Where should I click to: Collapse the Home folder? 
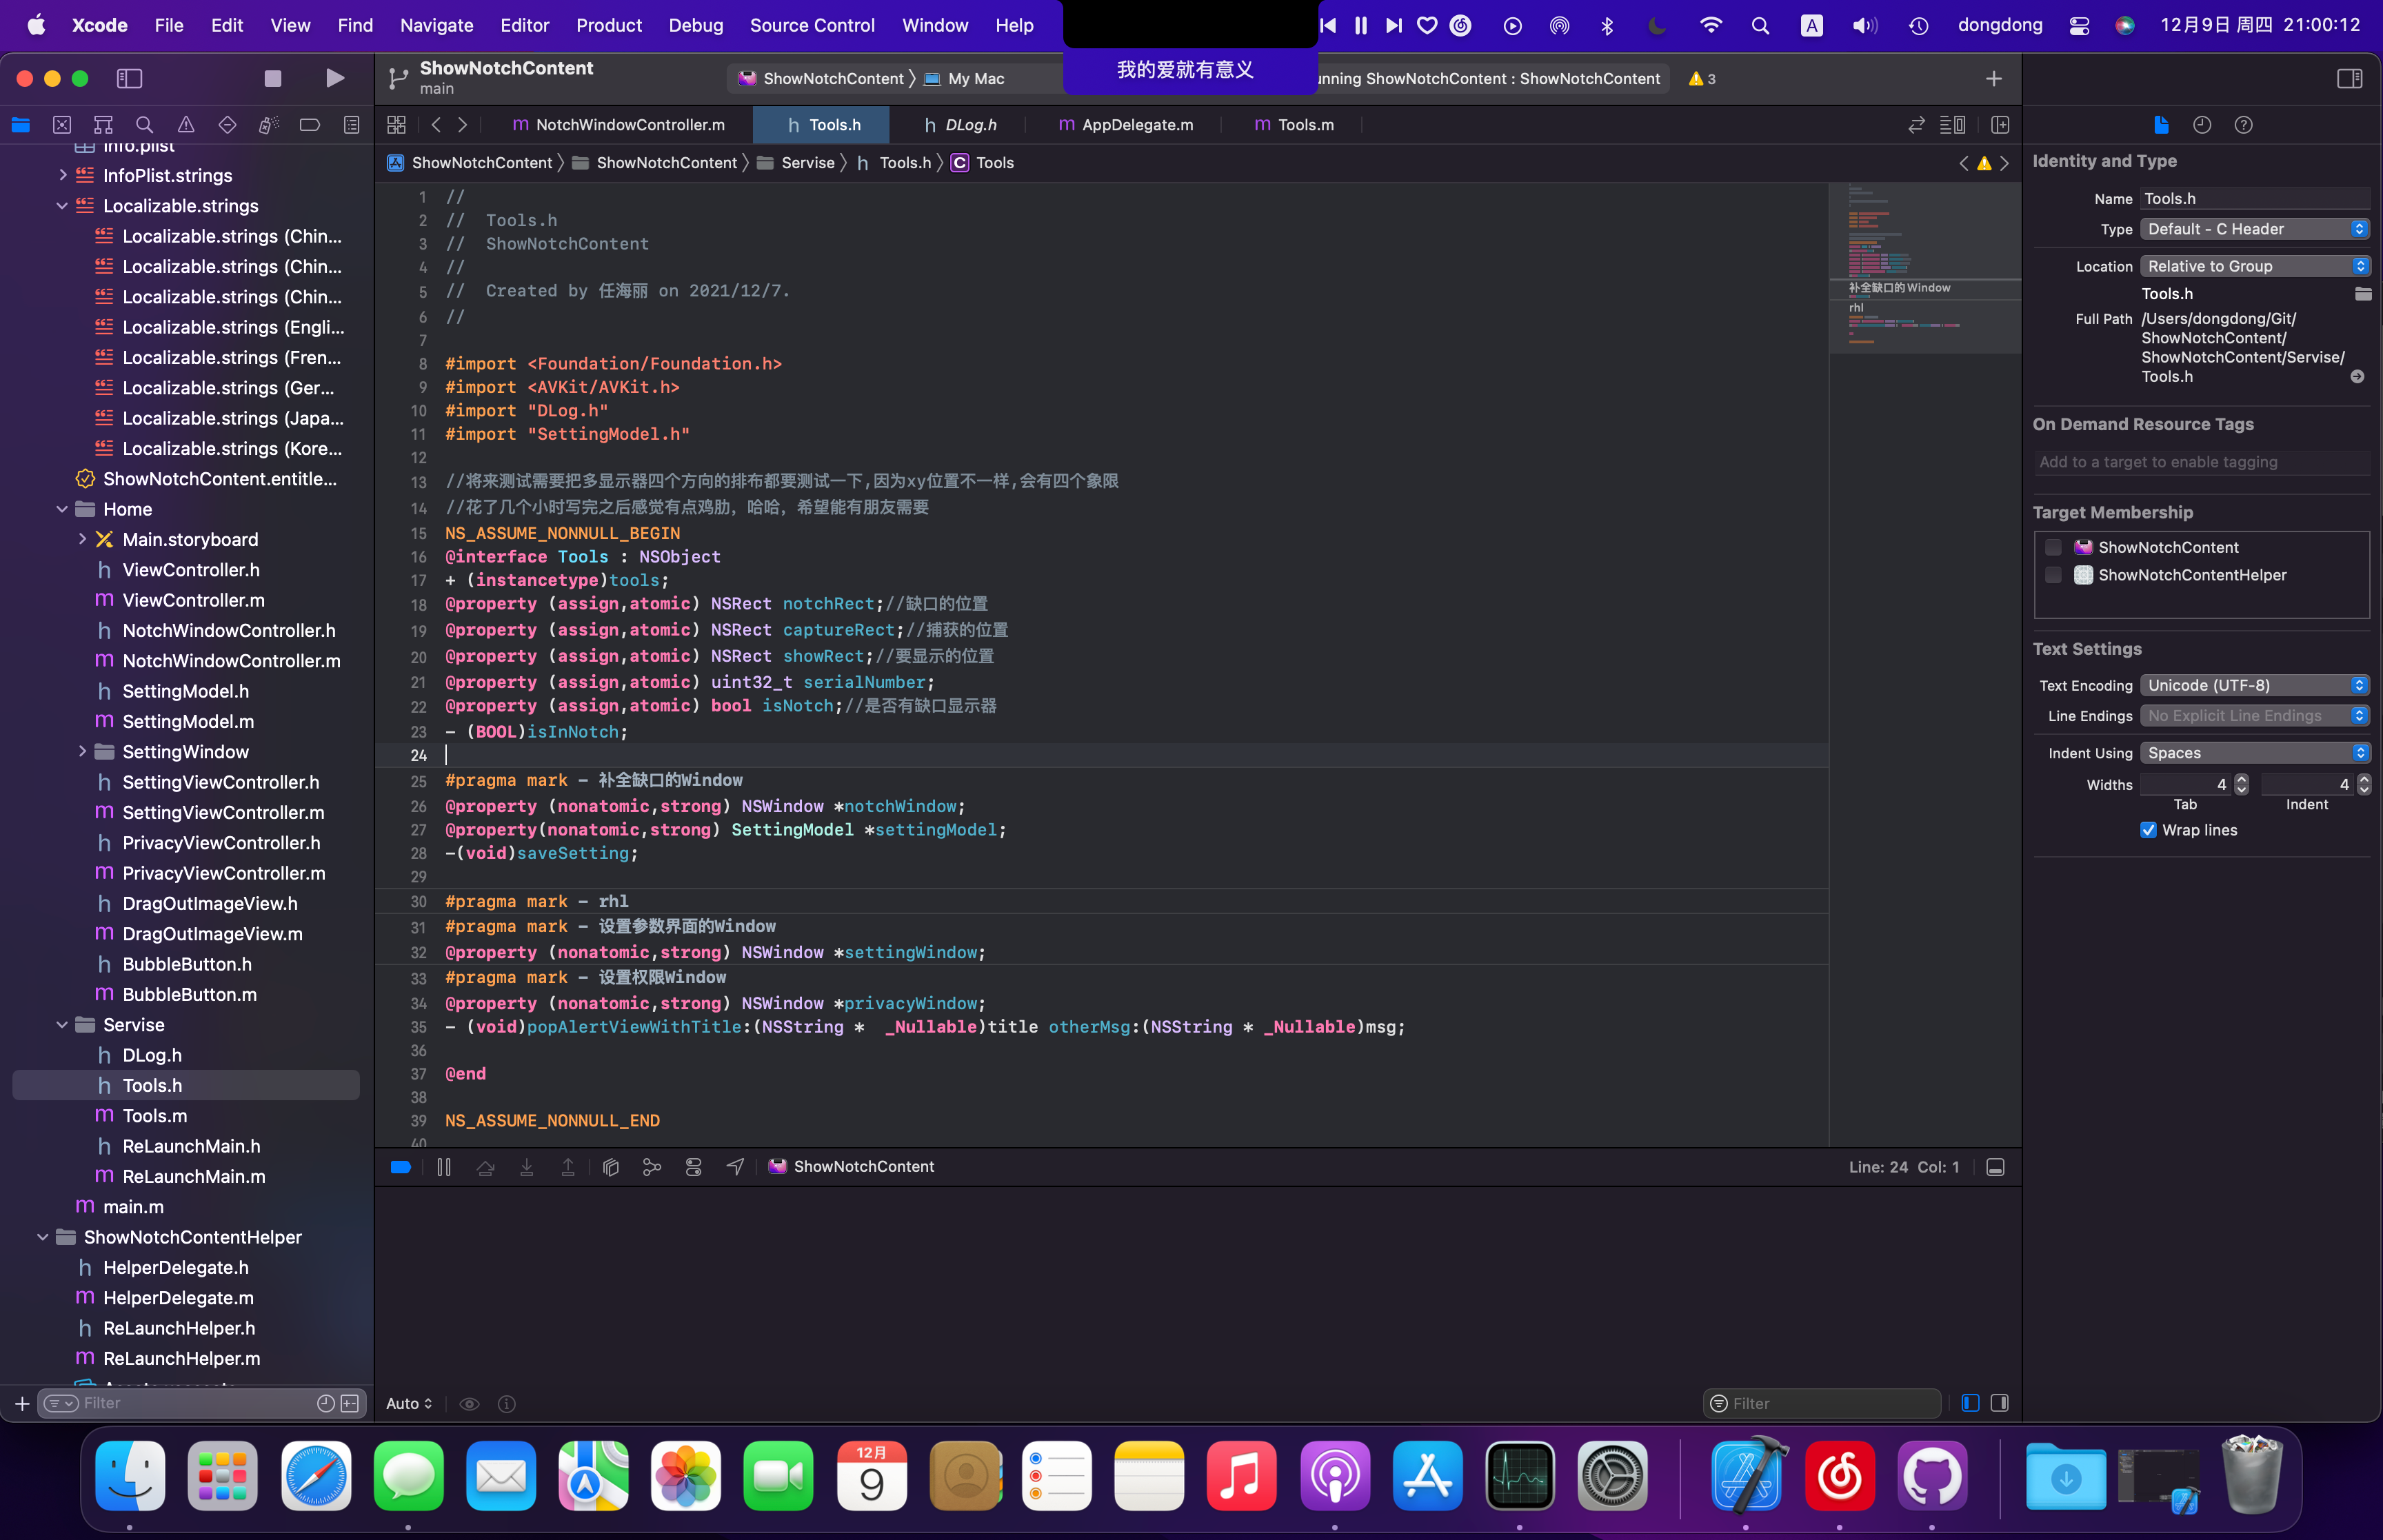[63, 509]
